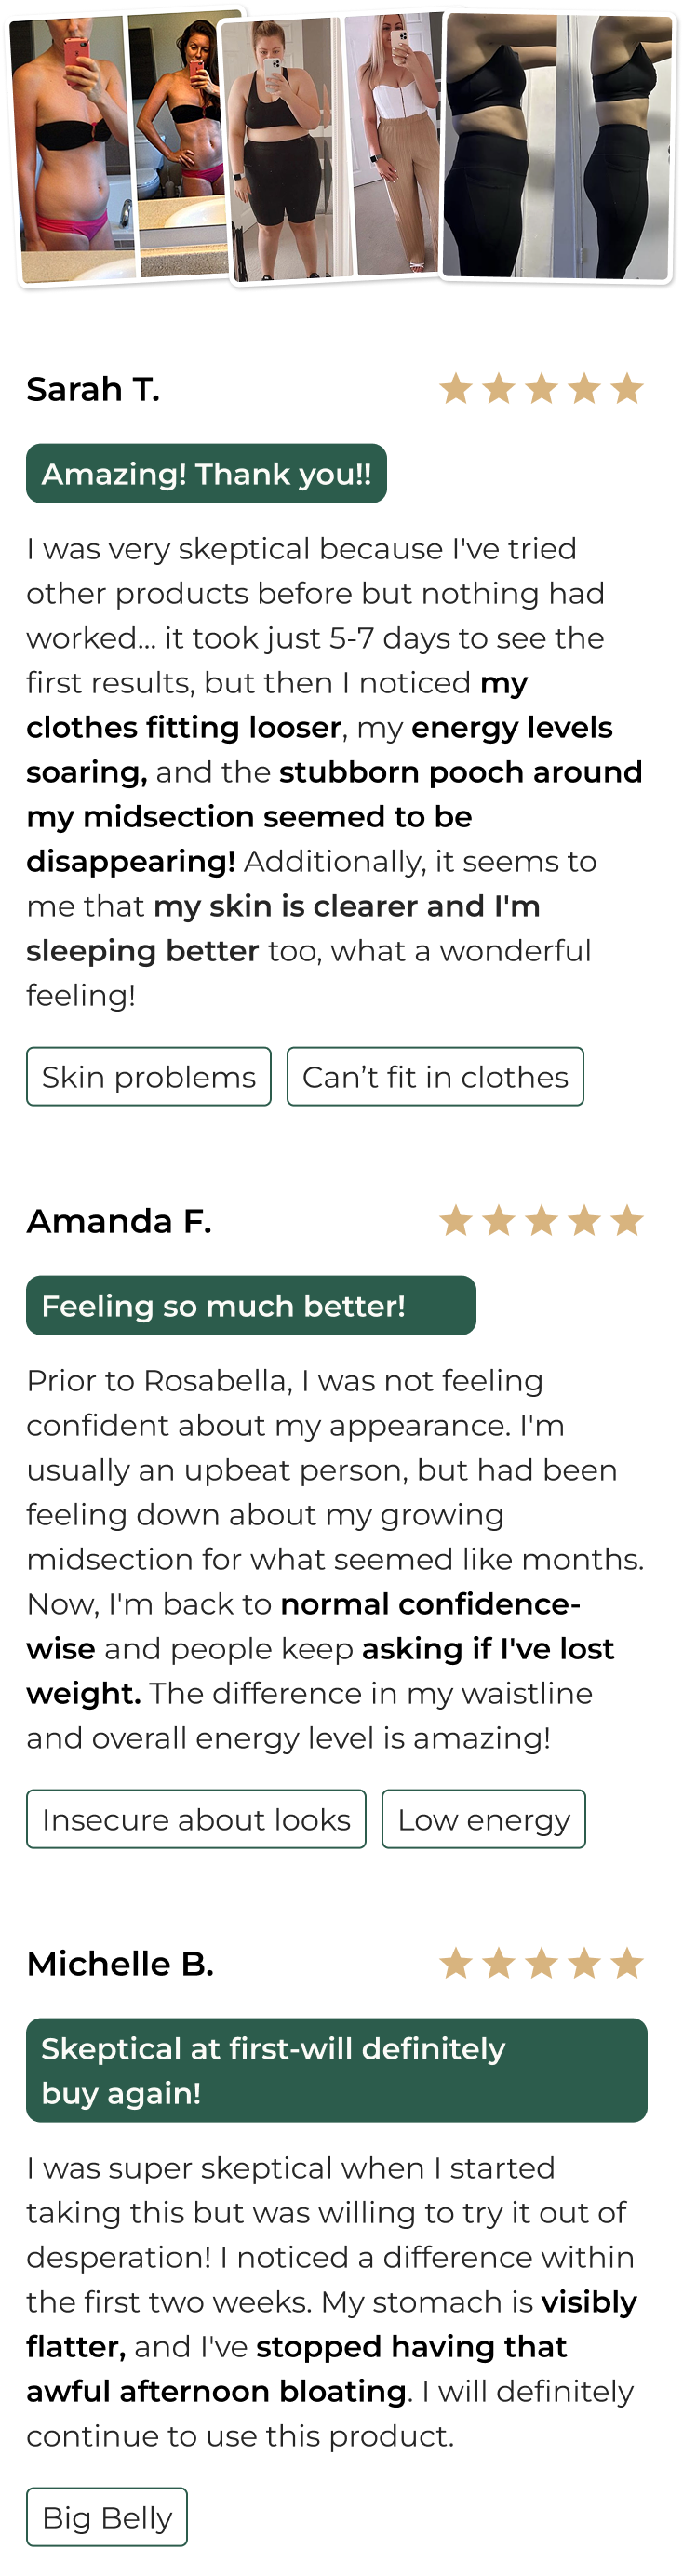Click fifth star of Sarah T. rating
Image resolution: width=683 pixels, height=2576 pixels.
pos(627,388)
